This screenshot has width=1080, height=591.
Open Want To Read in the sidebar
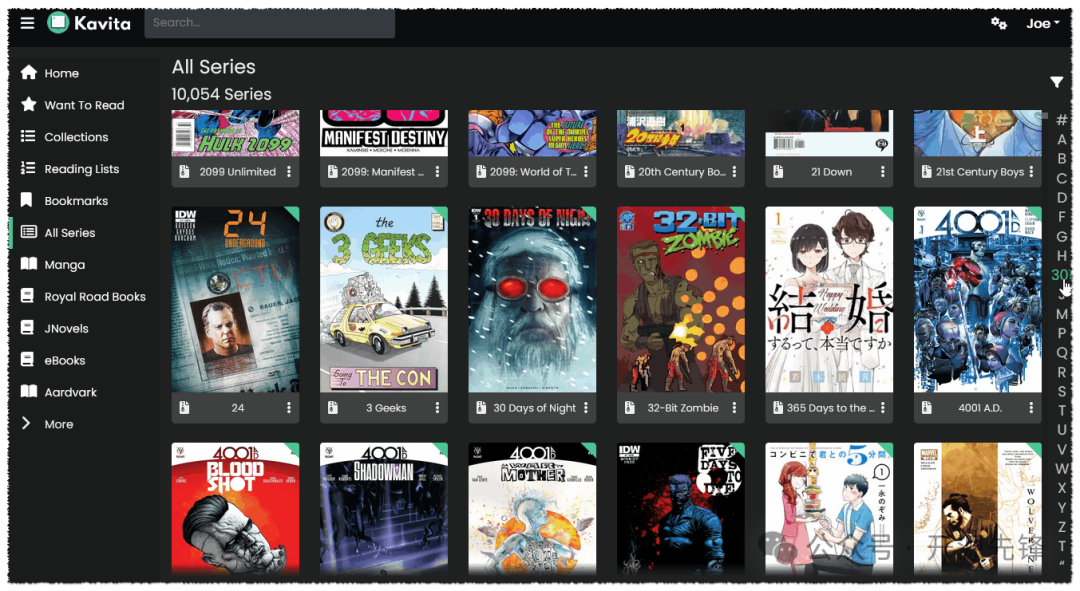[x=84, y=105]
